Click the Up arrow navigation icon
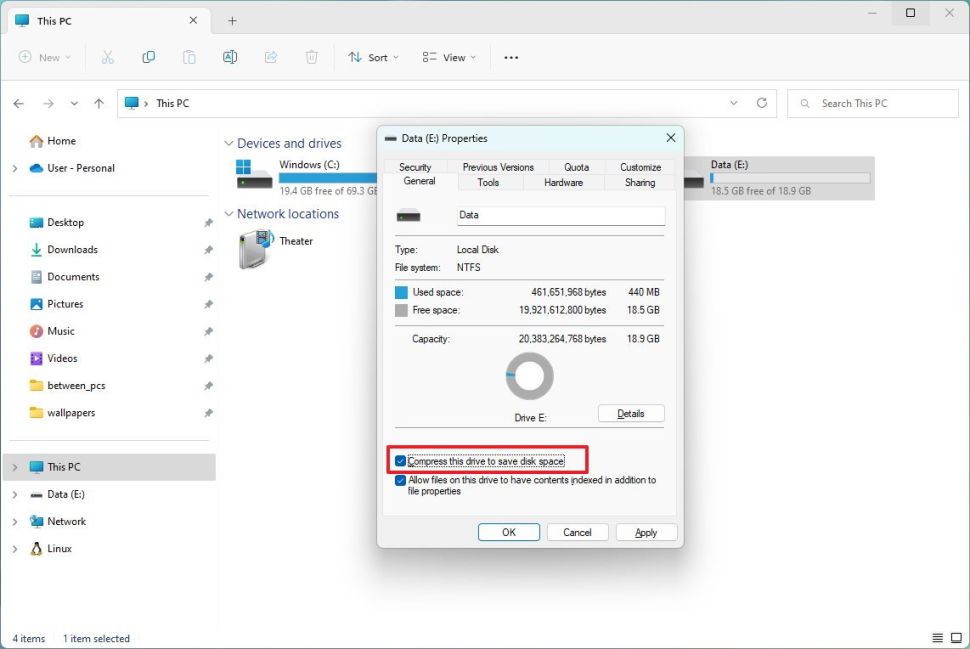This screenshot has width=970, height=649. point(98,103)
